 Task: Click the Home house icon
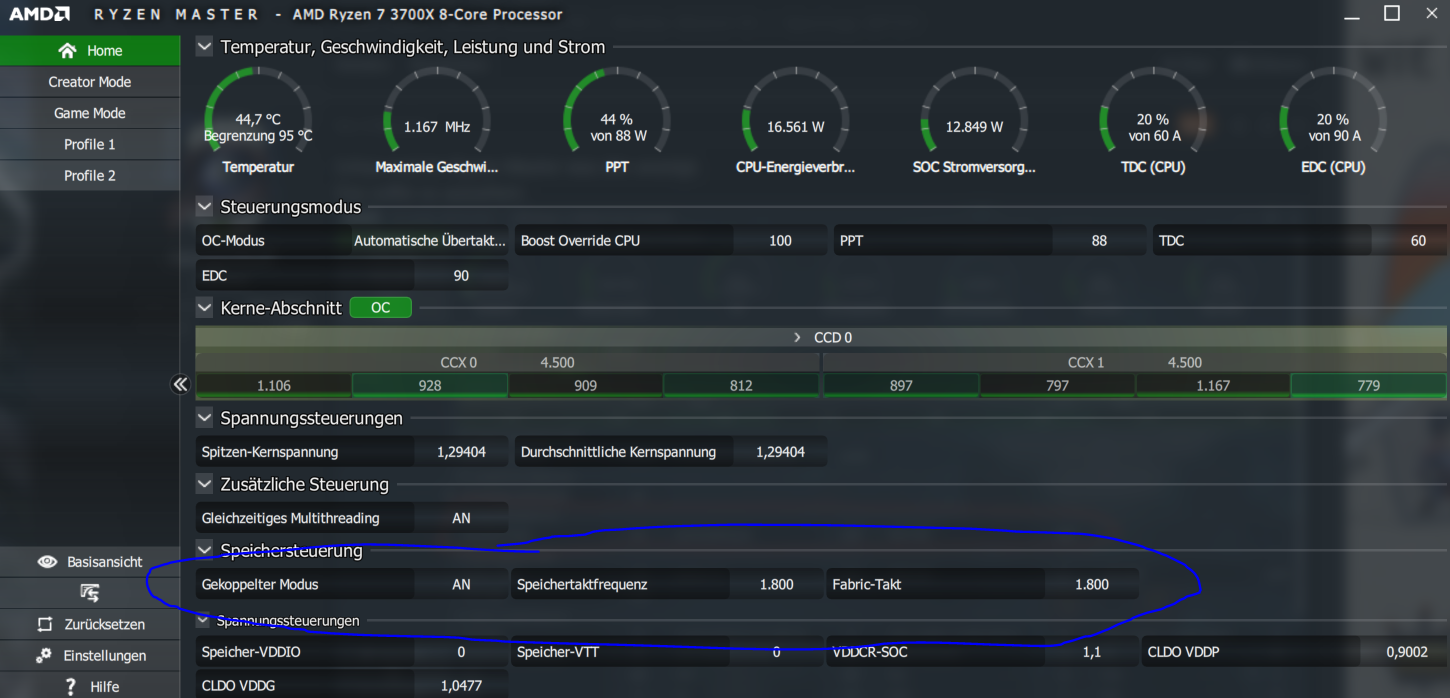(x=67, y=50)
